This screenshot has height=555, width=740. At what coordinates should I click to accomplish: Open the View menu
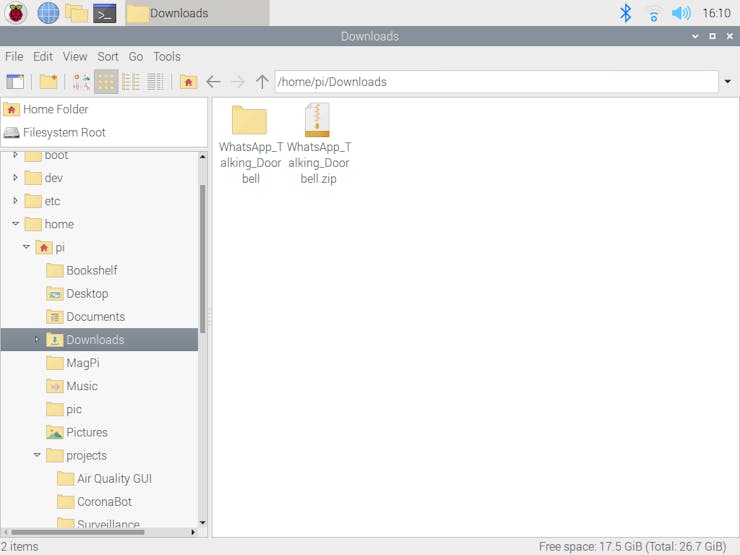point(75,57)
